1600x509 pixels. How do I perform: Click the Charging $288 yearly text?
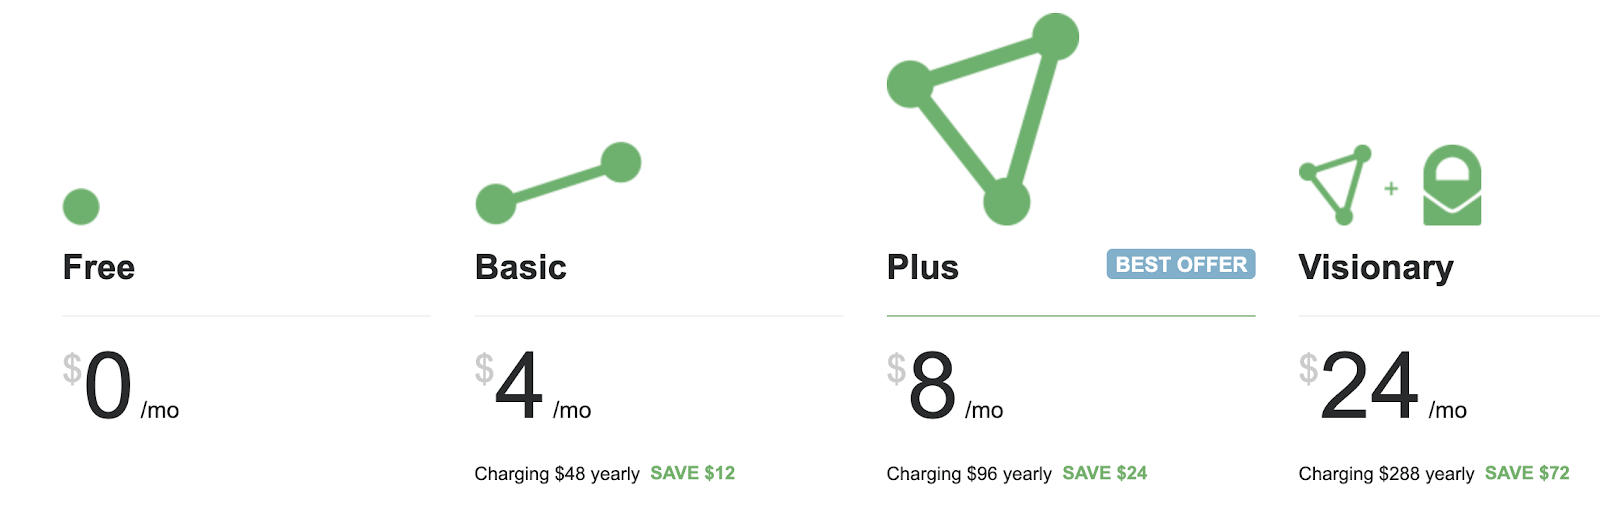pyautogui.click(x=1386, y=474)
